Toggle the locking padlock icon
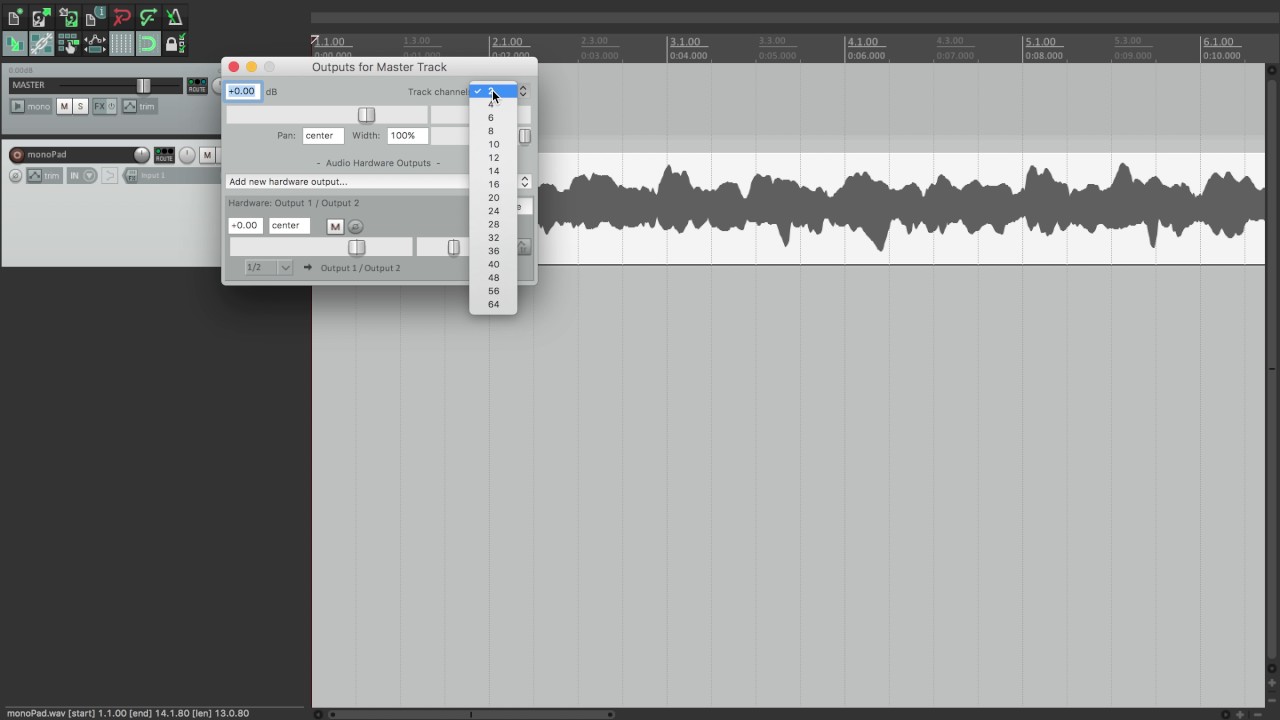The image size is (1280, 720). coord(174,44)
